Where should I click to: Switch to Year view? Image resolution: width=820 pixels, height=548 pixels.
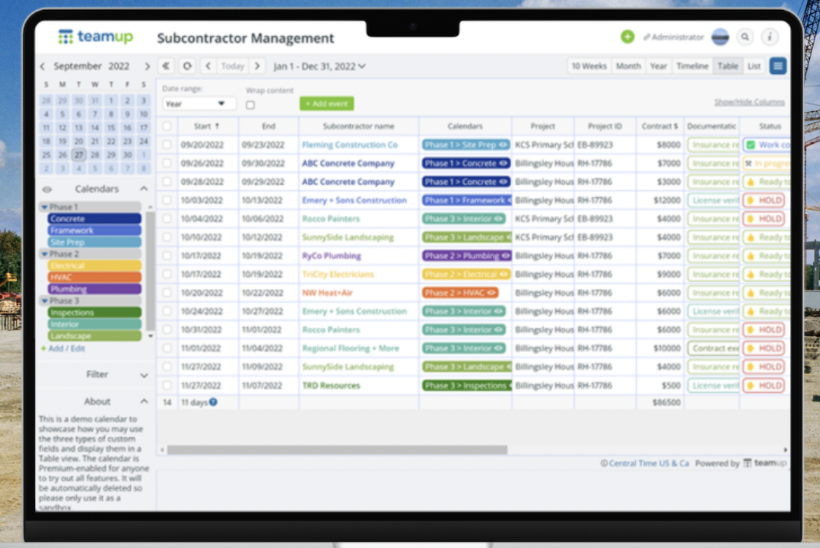(x=658, y=66)
